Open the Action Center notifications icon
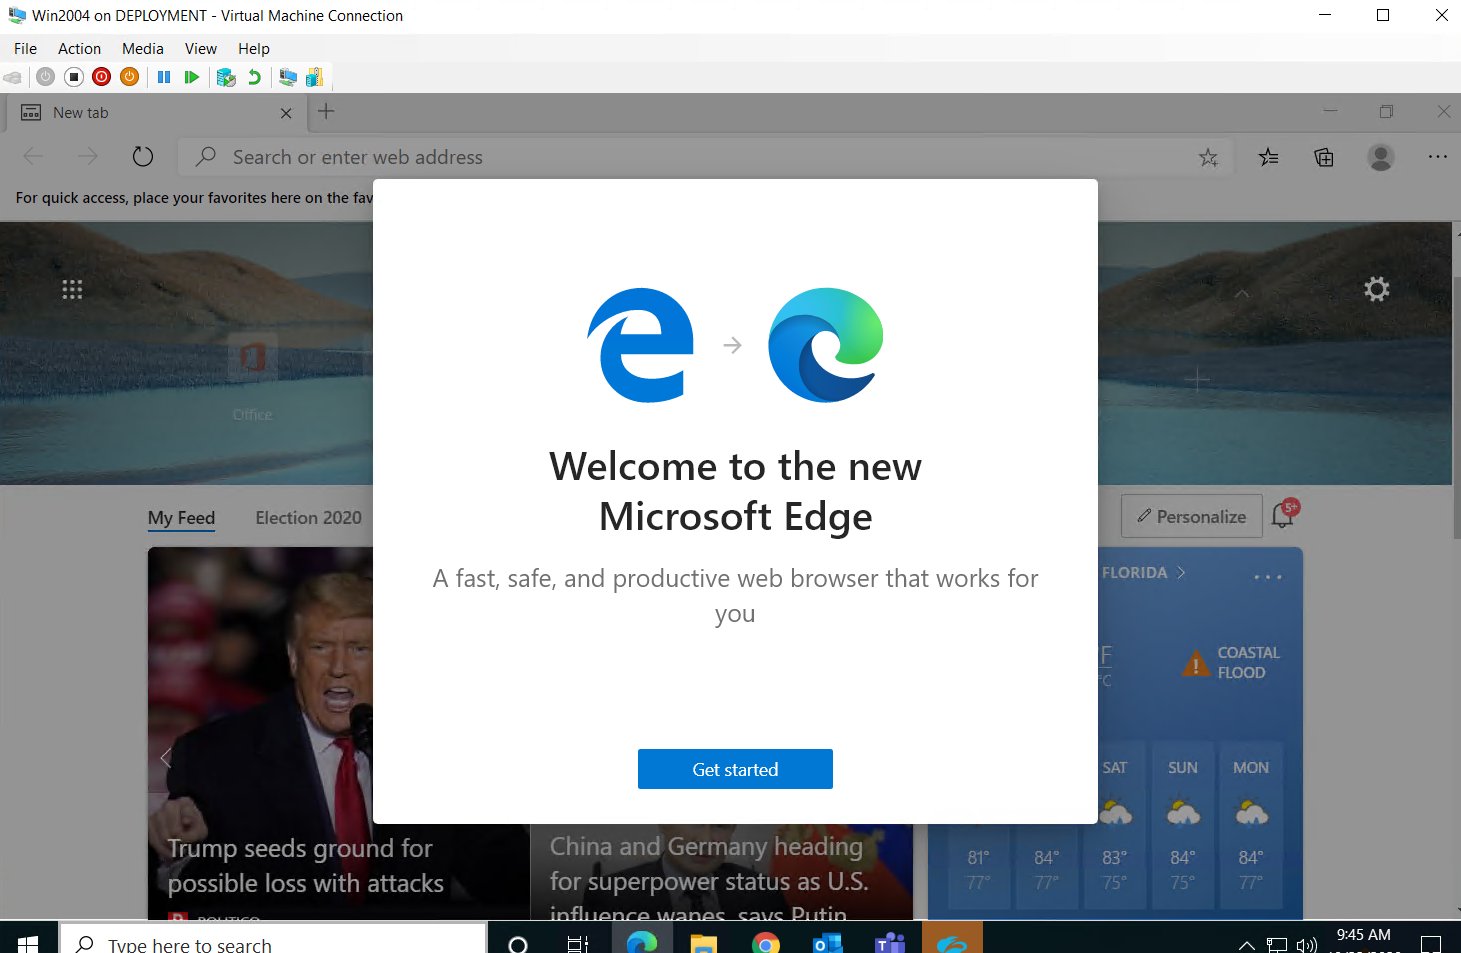 pos(1431,943)
